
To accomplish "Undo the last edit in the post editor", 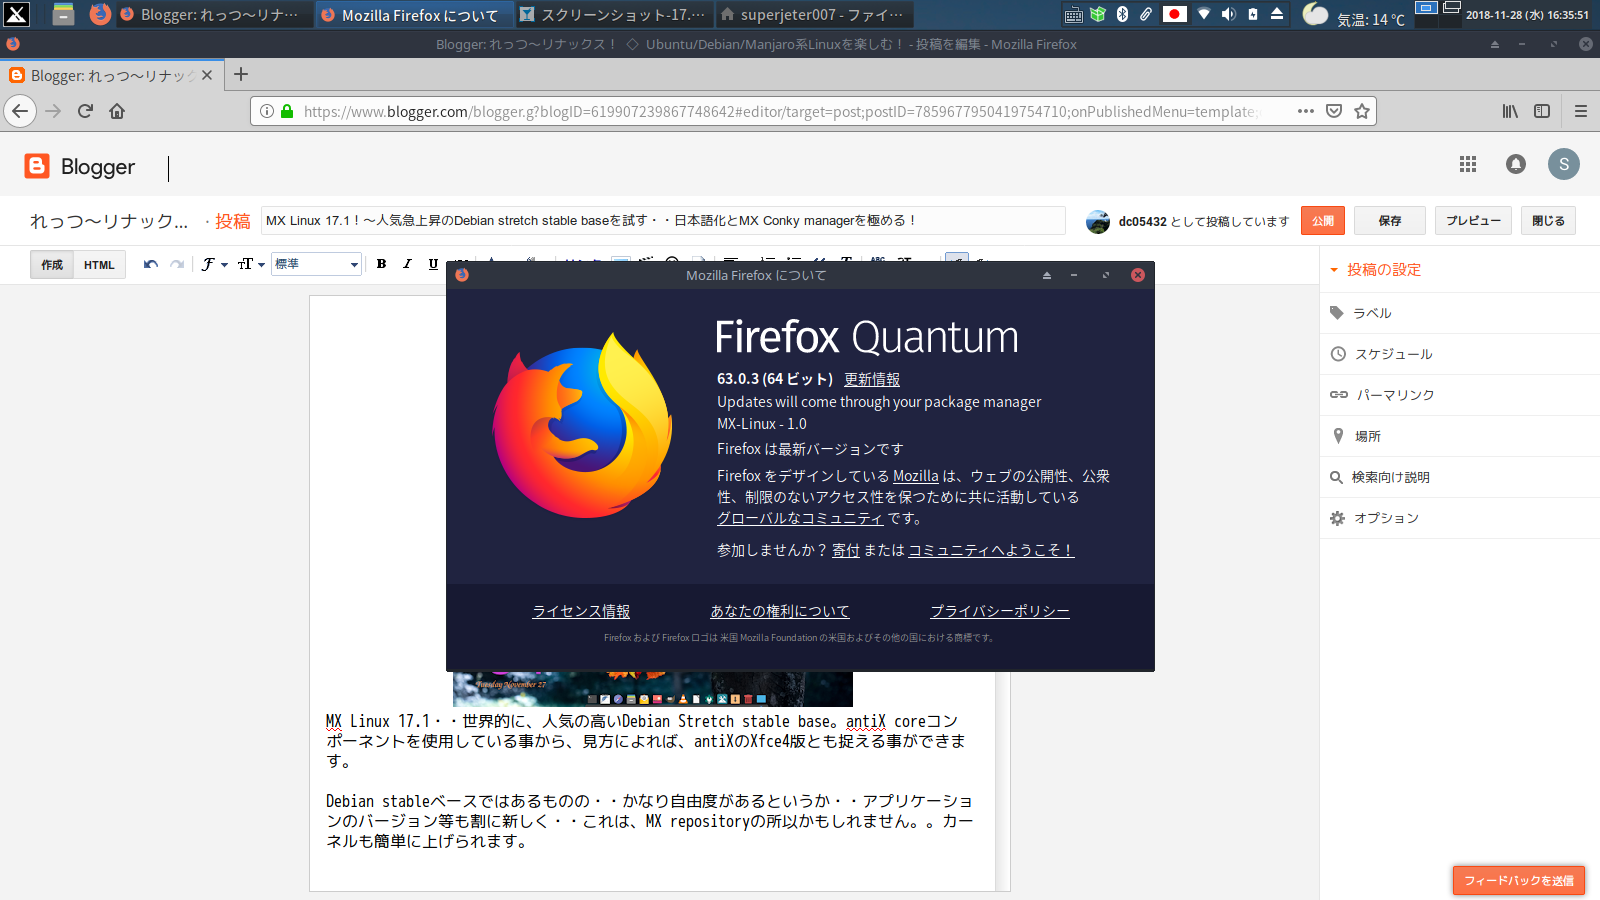I will click(x=151, y=264).
